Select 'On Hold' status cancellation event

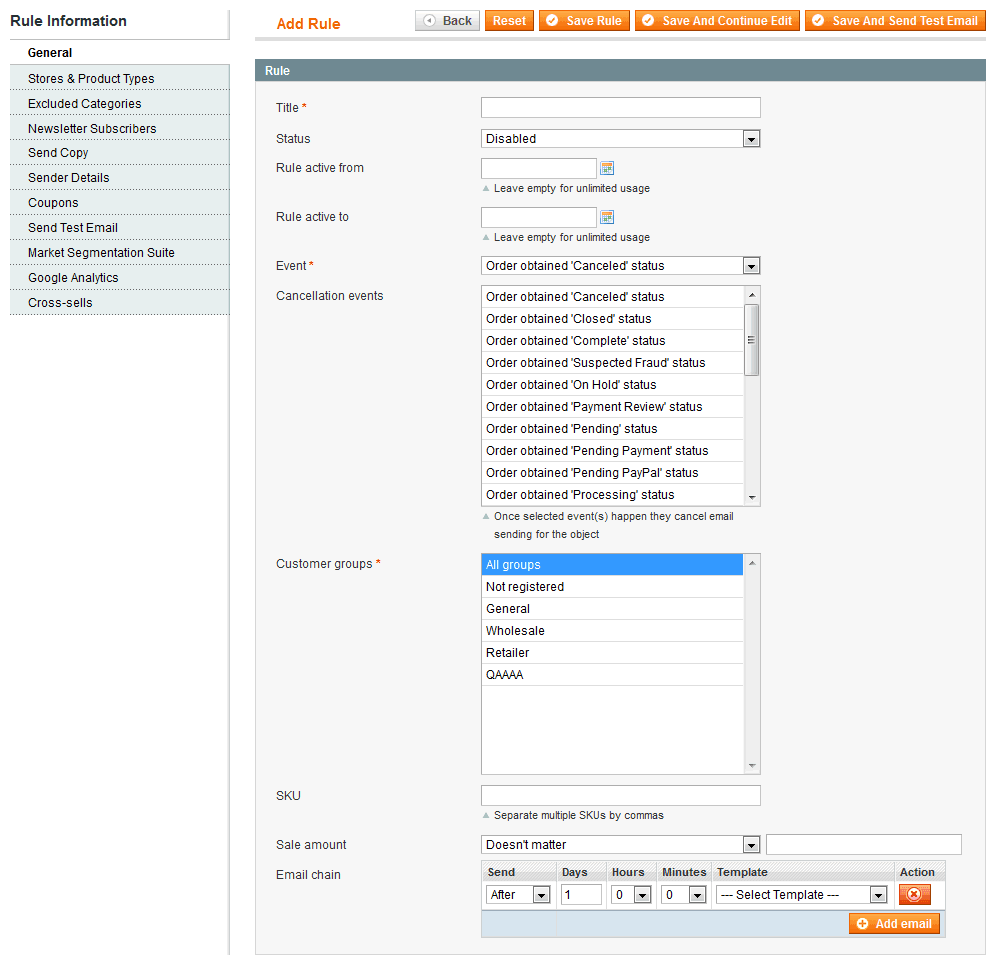612,385
